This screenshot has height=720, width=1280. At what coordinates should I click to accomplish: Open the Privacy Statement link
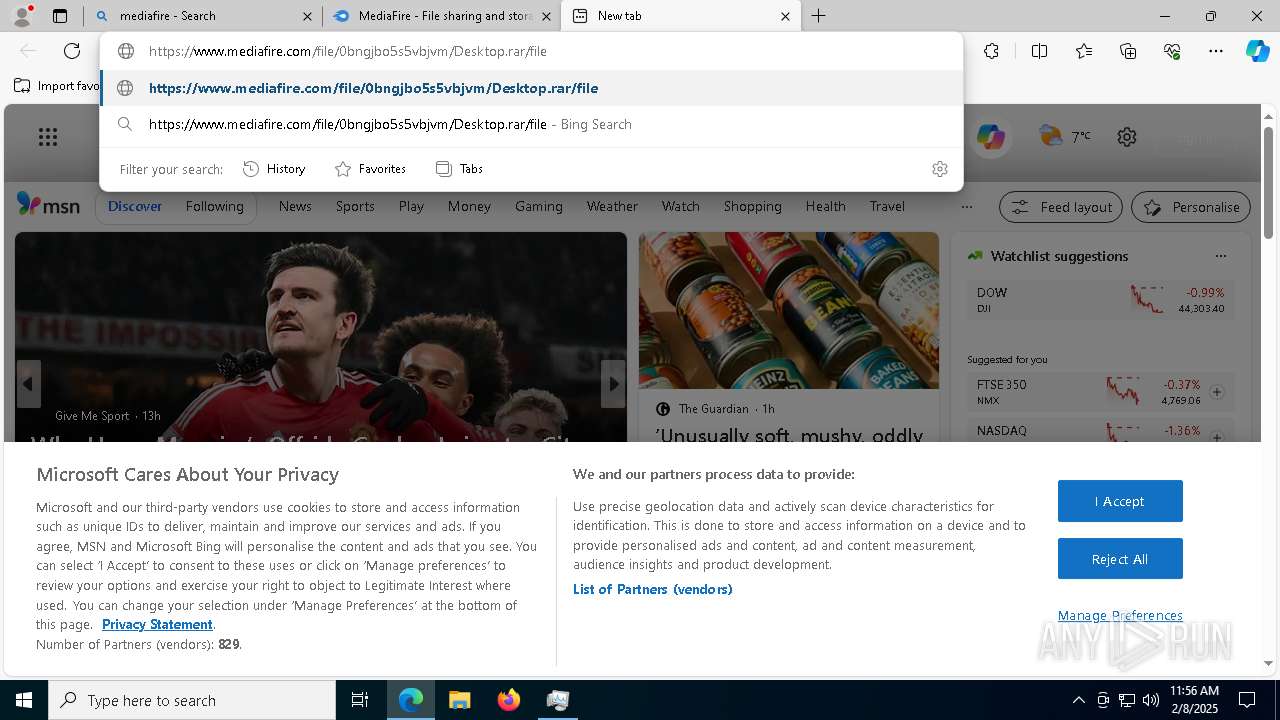(157, 624)
